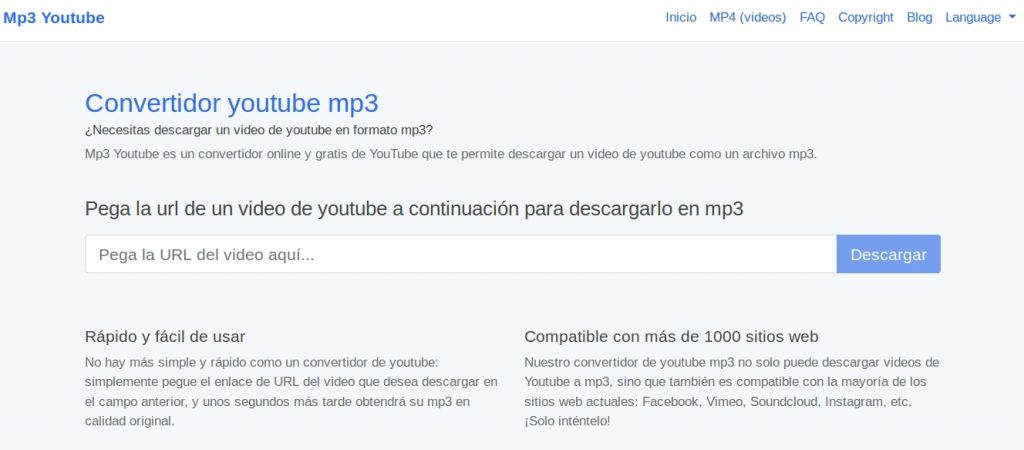This screenshot has width=1024, height=450.
Task: Open the MP4 (videos) converter page
Action: [747, 18]
